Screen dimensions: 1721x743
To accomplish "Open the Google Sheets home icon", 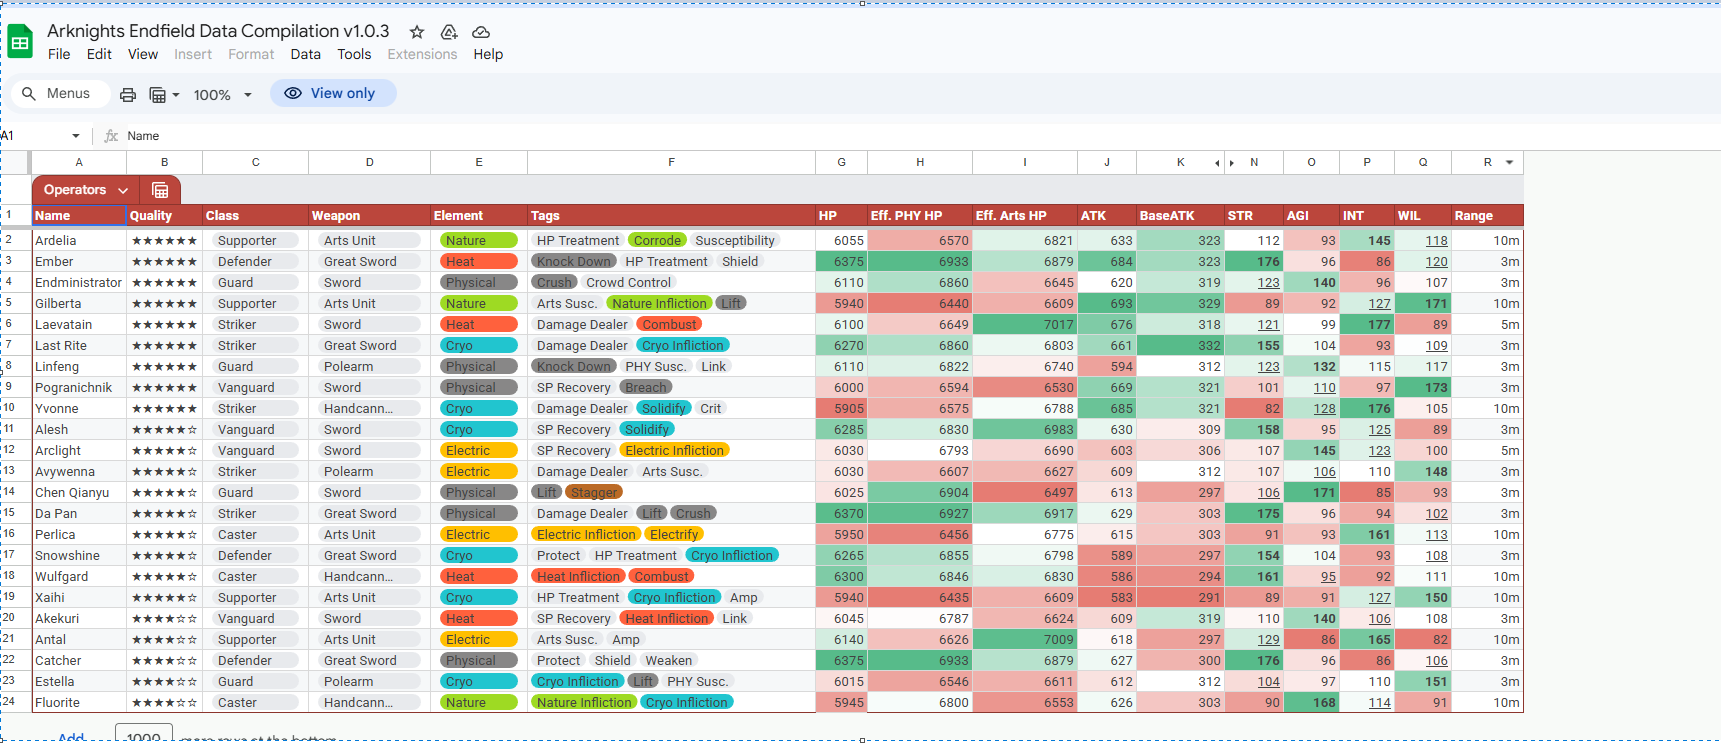I will tap(20, 42).
